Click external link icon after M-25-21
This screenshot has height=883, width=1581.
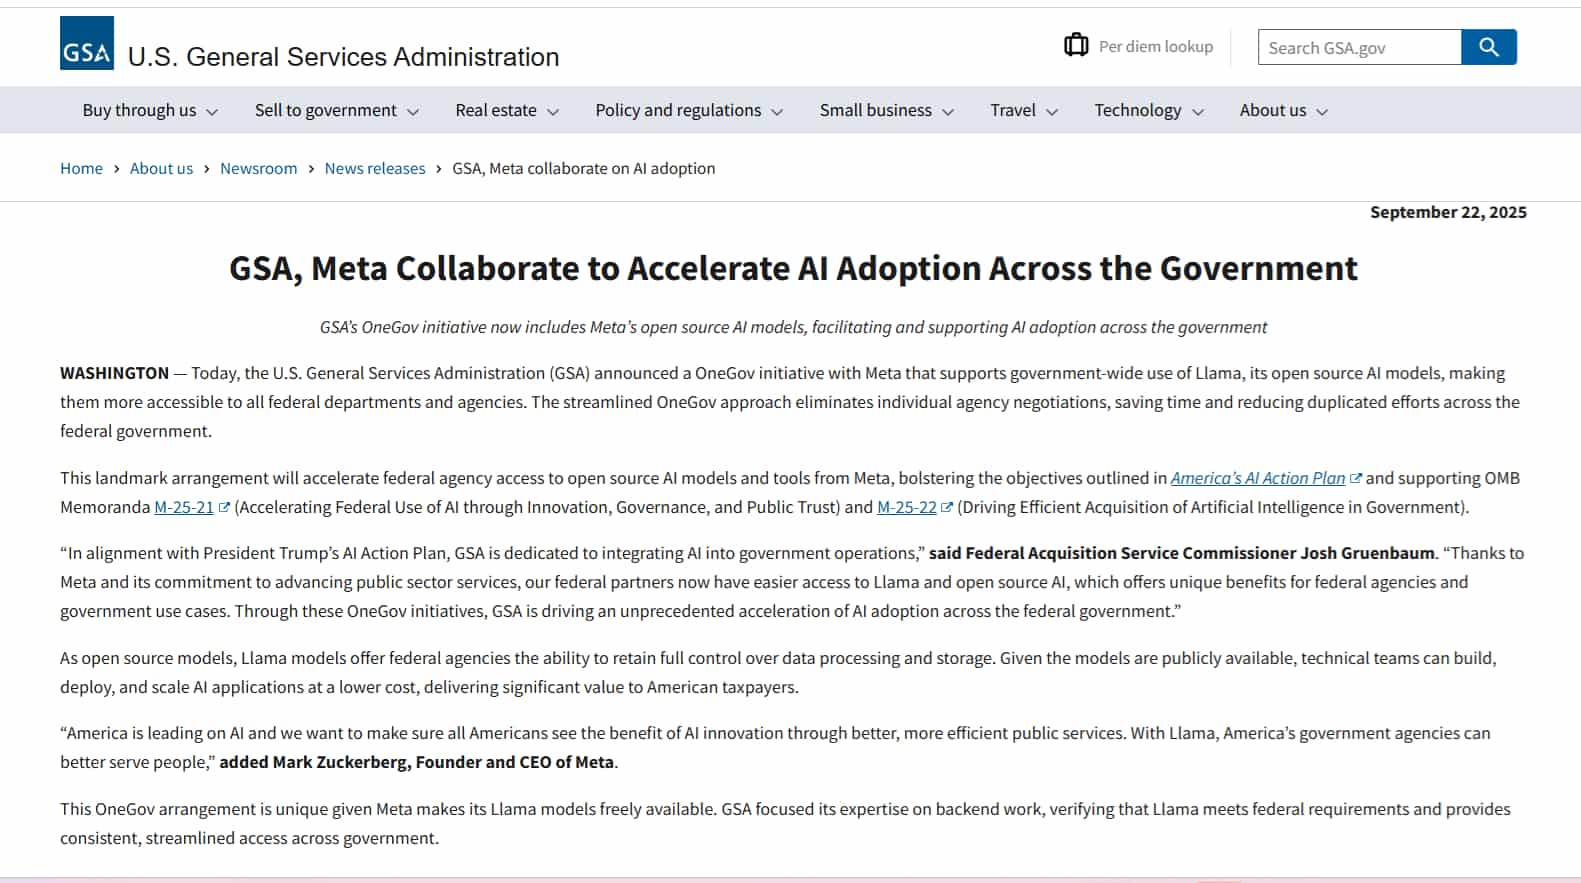[x=224, y=508]
